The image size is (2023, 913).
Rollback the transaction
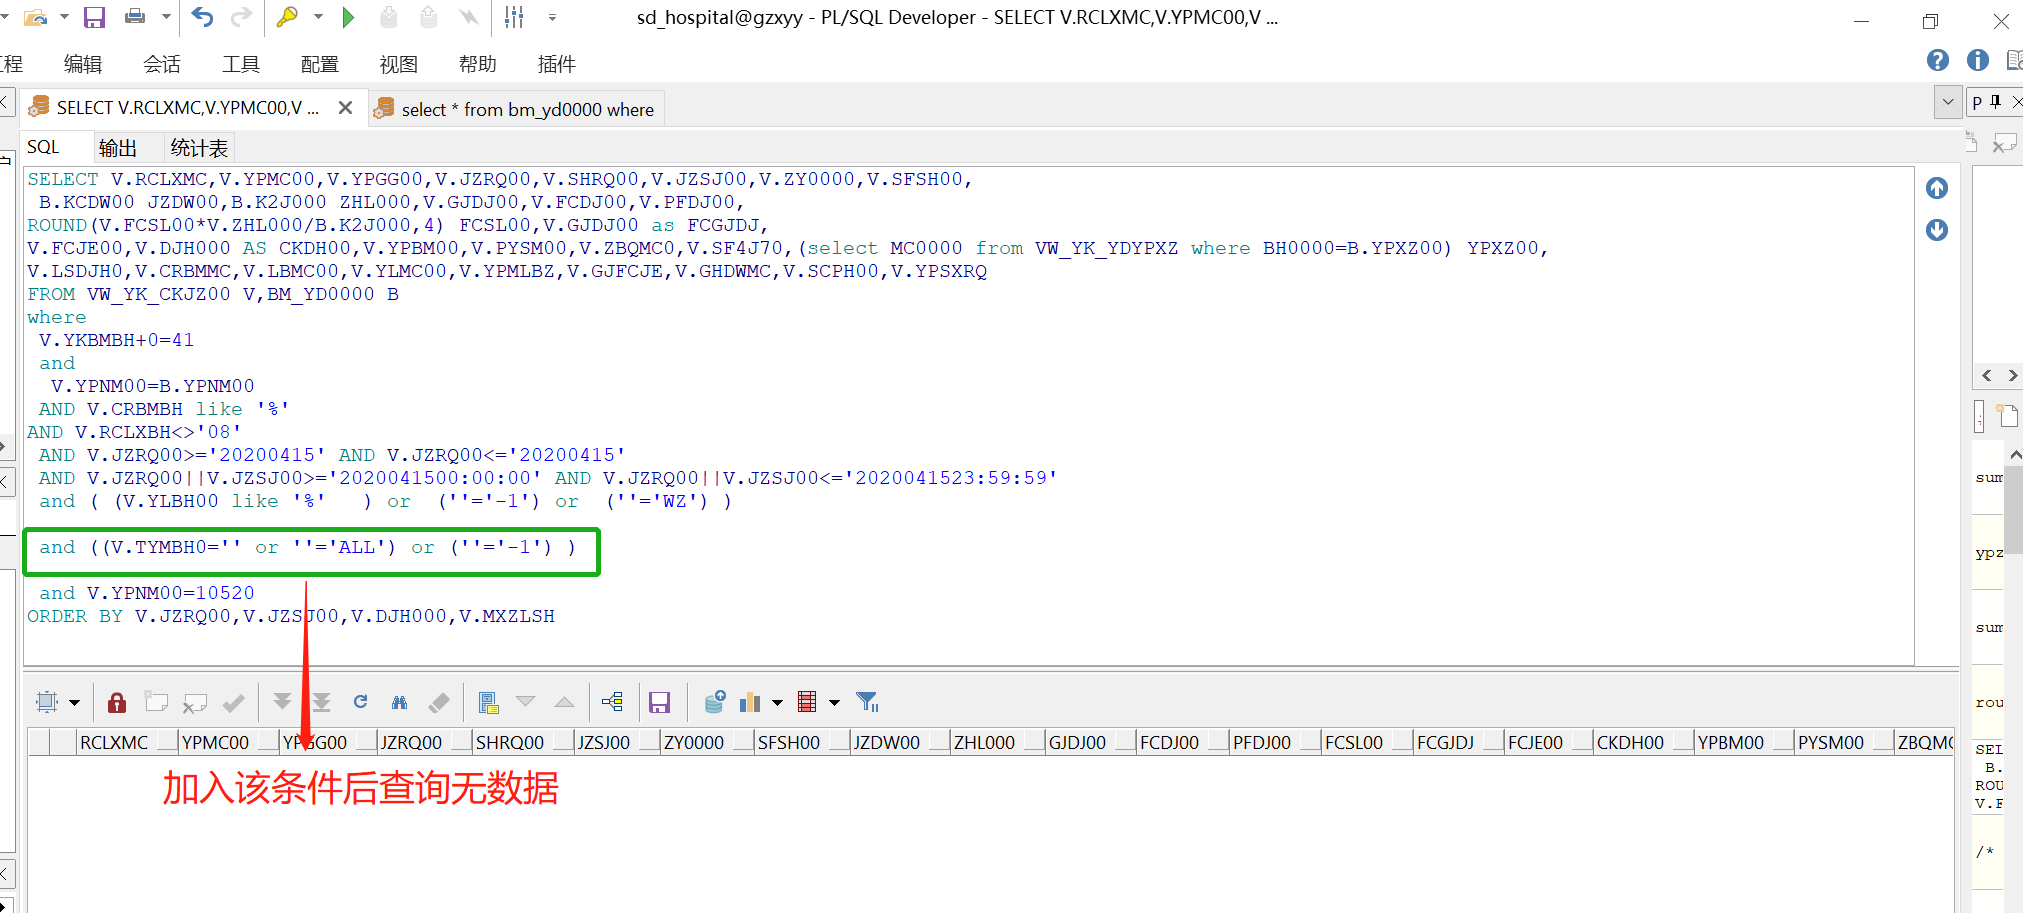pyautogui.click(x=428, y=17)
